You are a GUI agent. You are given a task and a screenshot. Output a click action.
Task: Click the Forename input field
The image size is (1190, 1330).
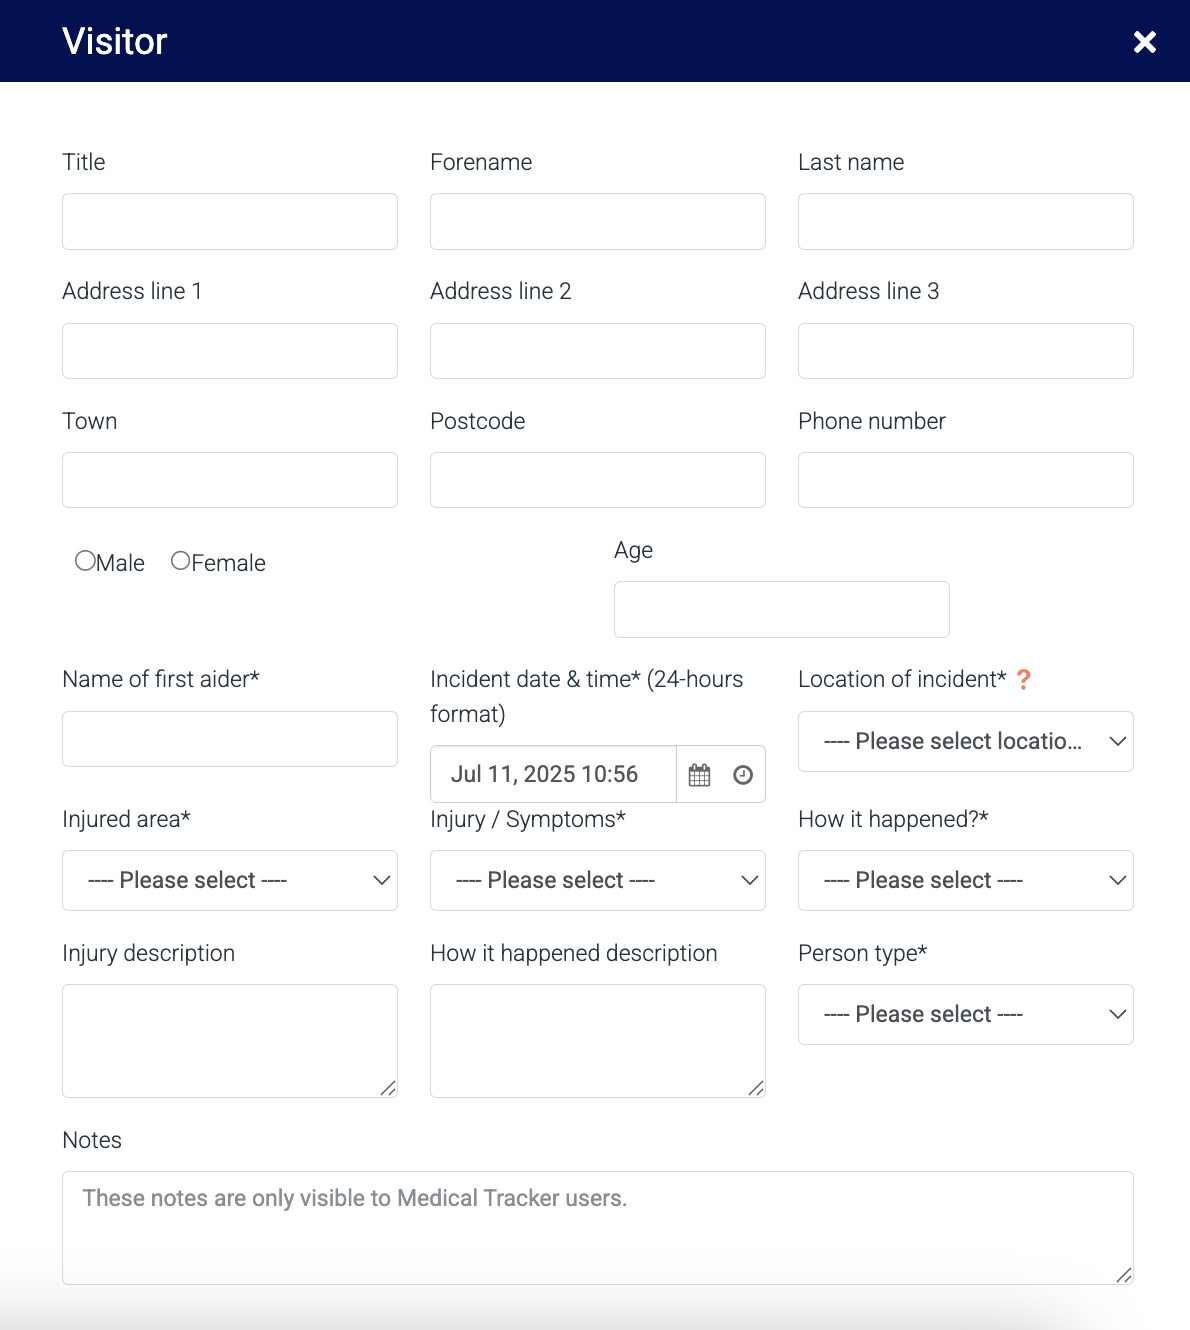tap(597, 221)
